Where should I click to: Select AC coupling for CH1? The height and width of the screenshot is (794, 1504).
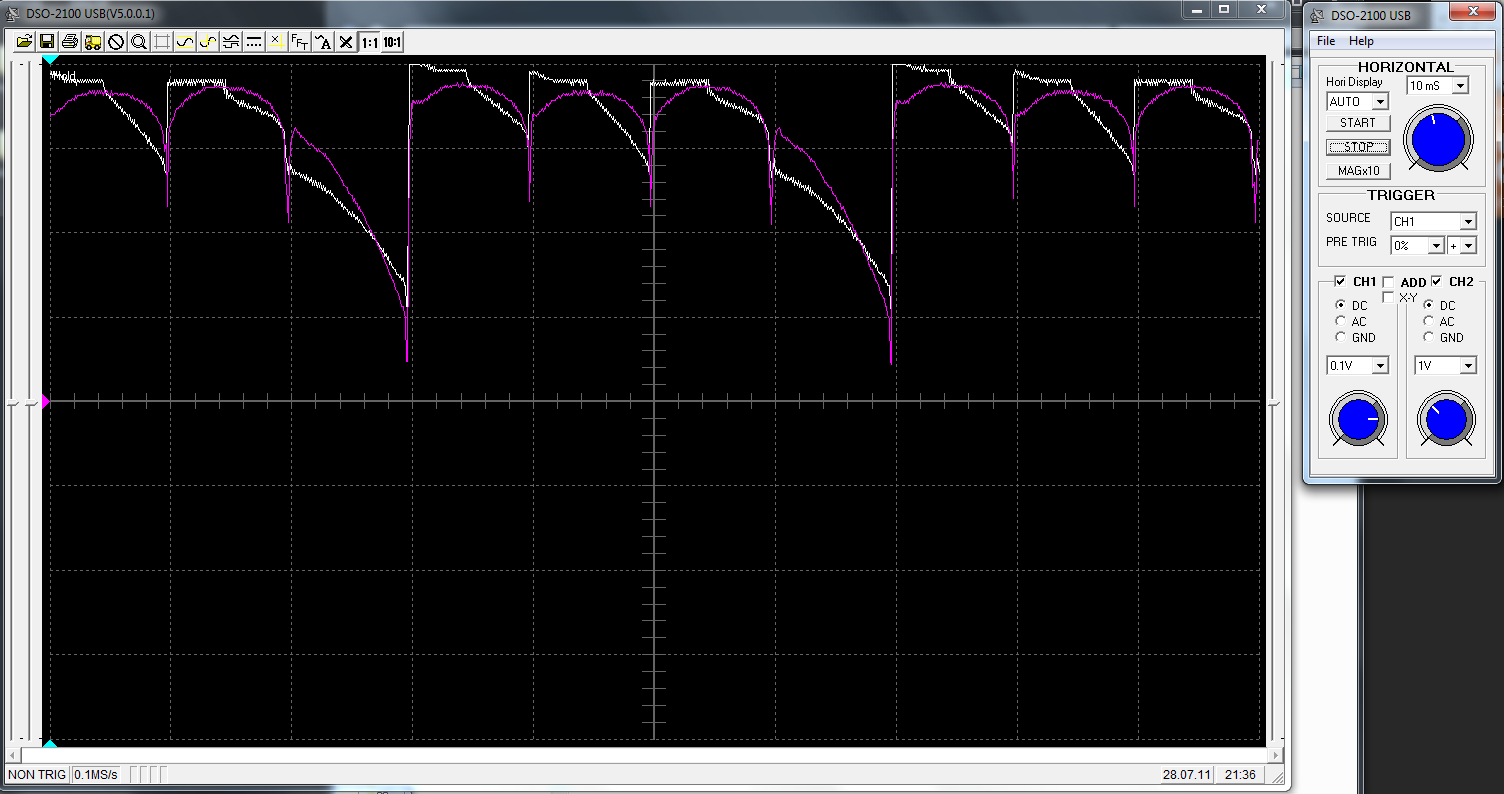pos(1340,322)
